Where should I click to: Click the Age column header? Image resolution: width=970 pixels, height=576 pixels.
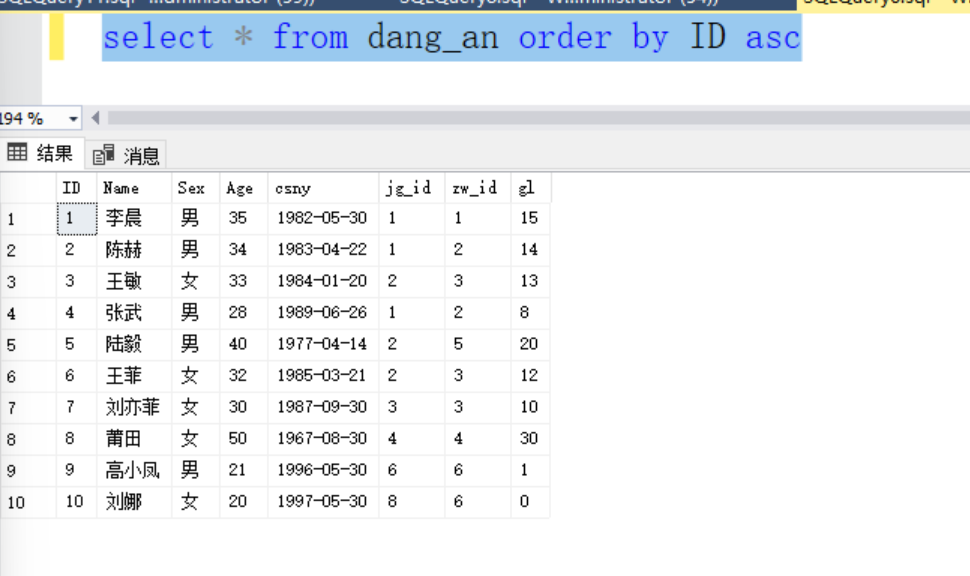[x=244, y=187]
